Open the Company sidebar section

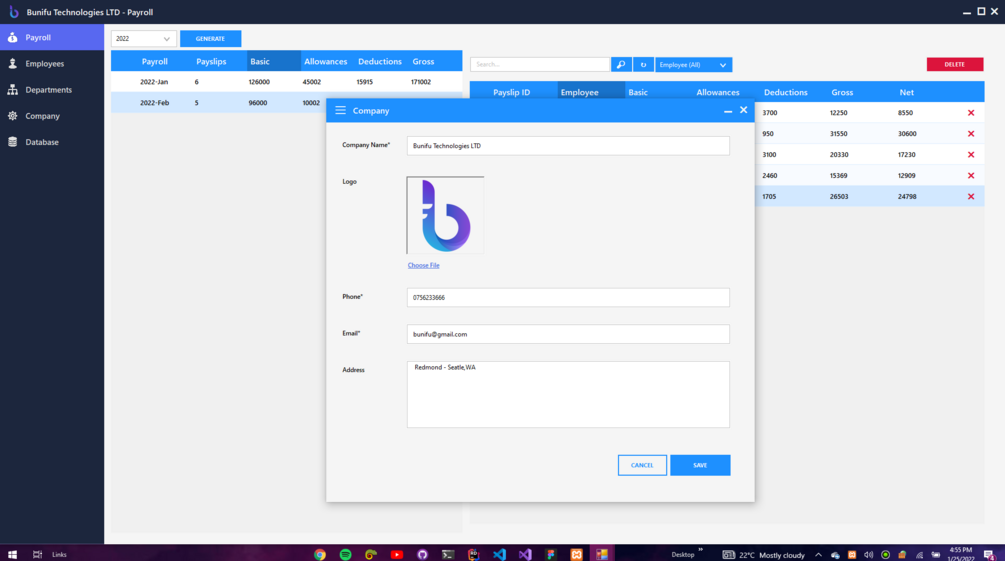[x=52, y=116]
